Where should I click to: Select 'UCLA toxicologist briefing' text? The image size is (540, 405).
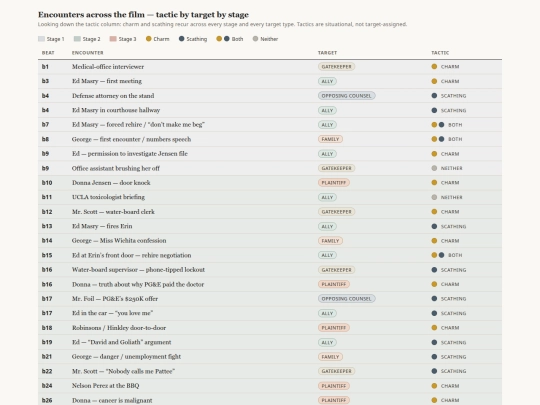[x=108, y=197]
